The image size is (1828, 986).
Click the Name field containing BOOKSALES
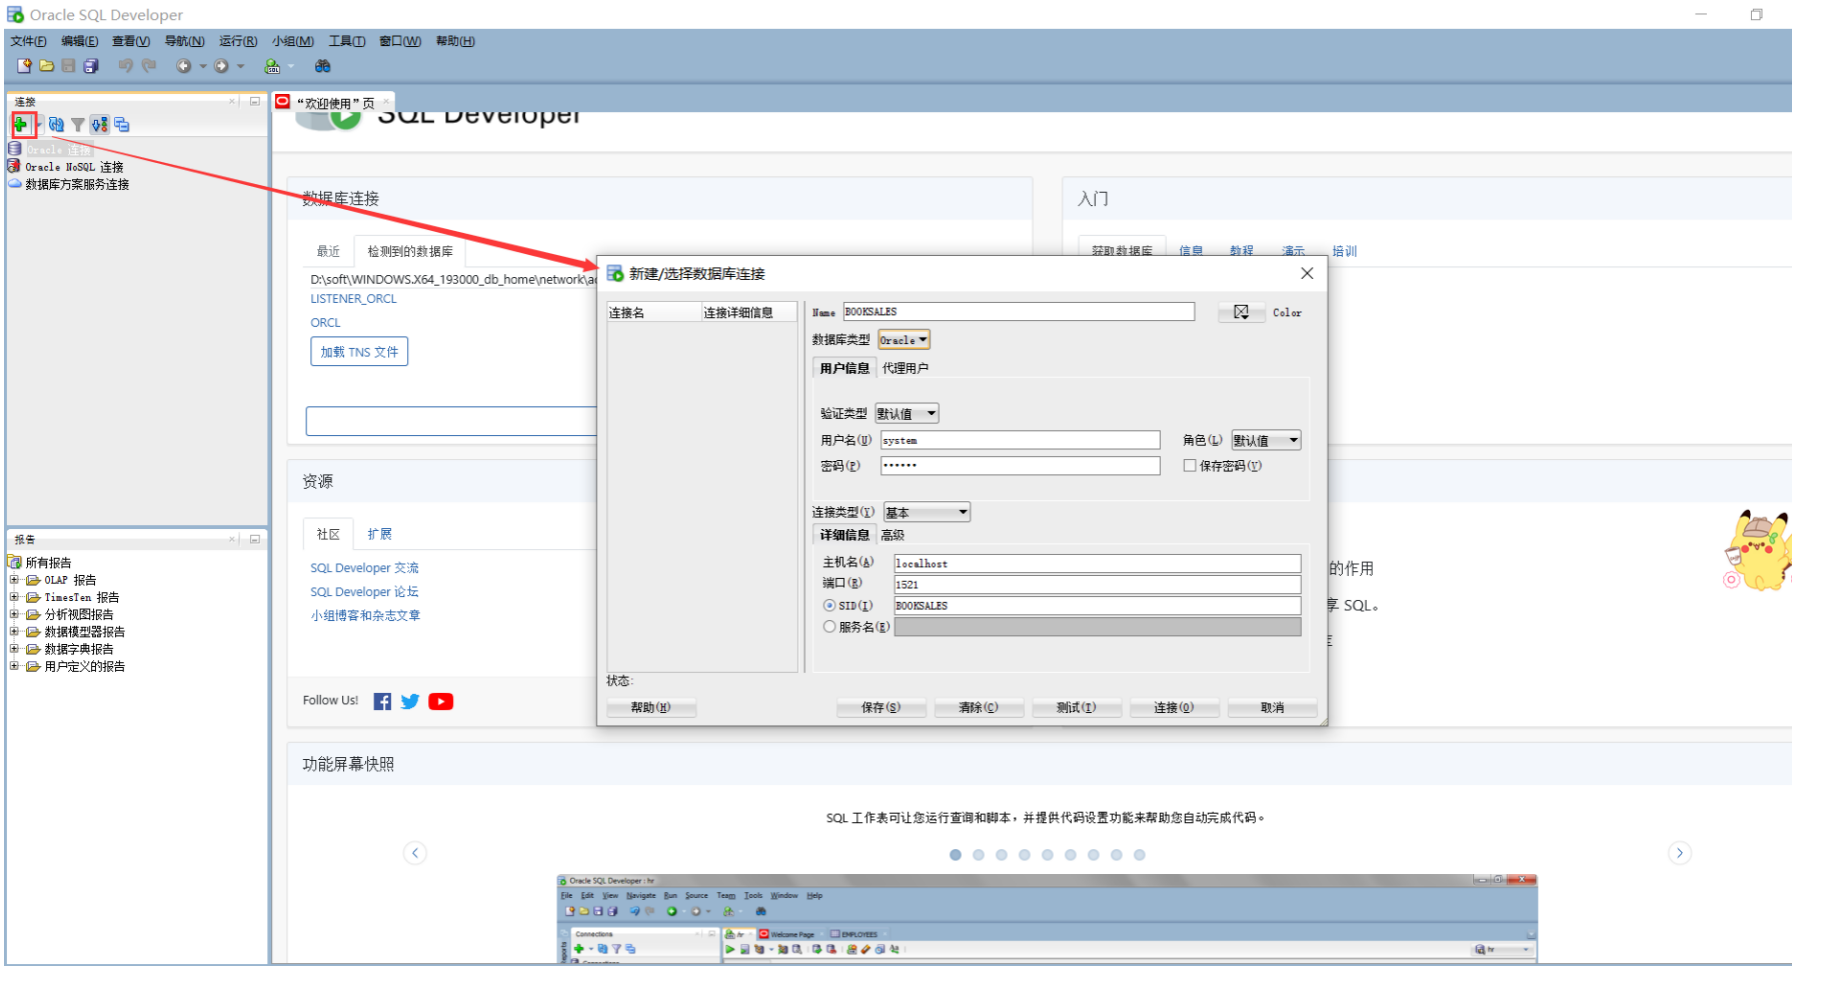click(1019, 312)
